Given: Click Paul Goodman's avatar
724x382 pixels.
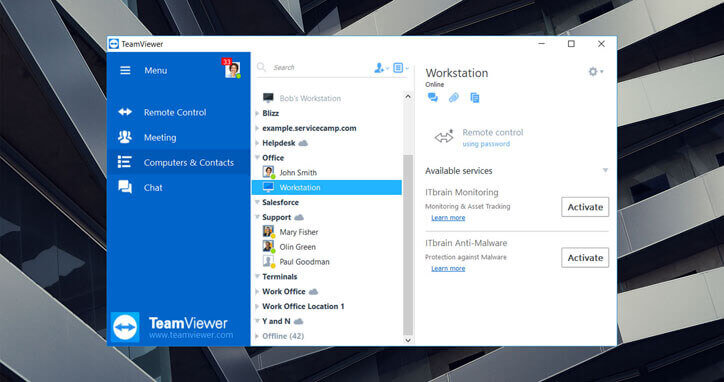Looking at the screenshot, I should coord(268,261).
